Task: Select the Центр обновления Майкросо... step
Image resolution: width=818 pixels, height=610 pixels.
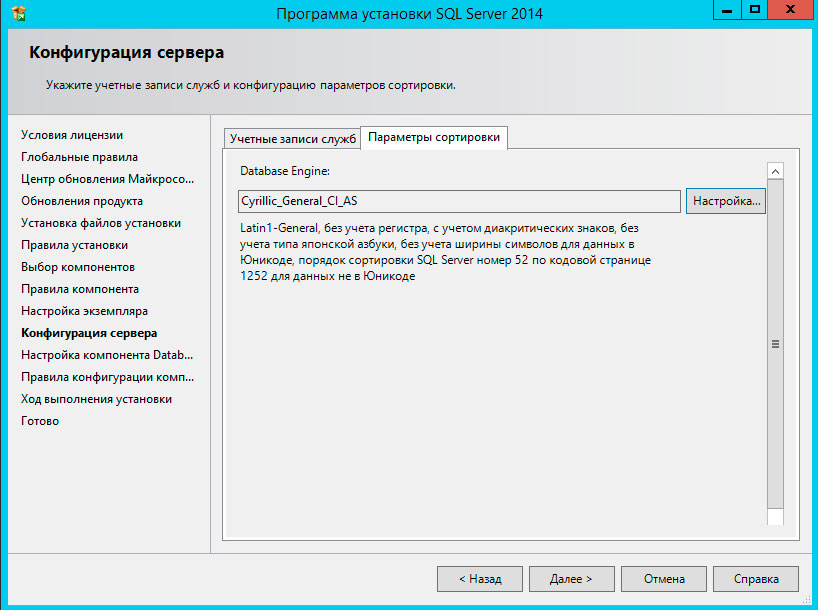Action: coord(107,179)
